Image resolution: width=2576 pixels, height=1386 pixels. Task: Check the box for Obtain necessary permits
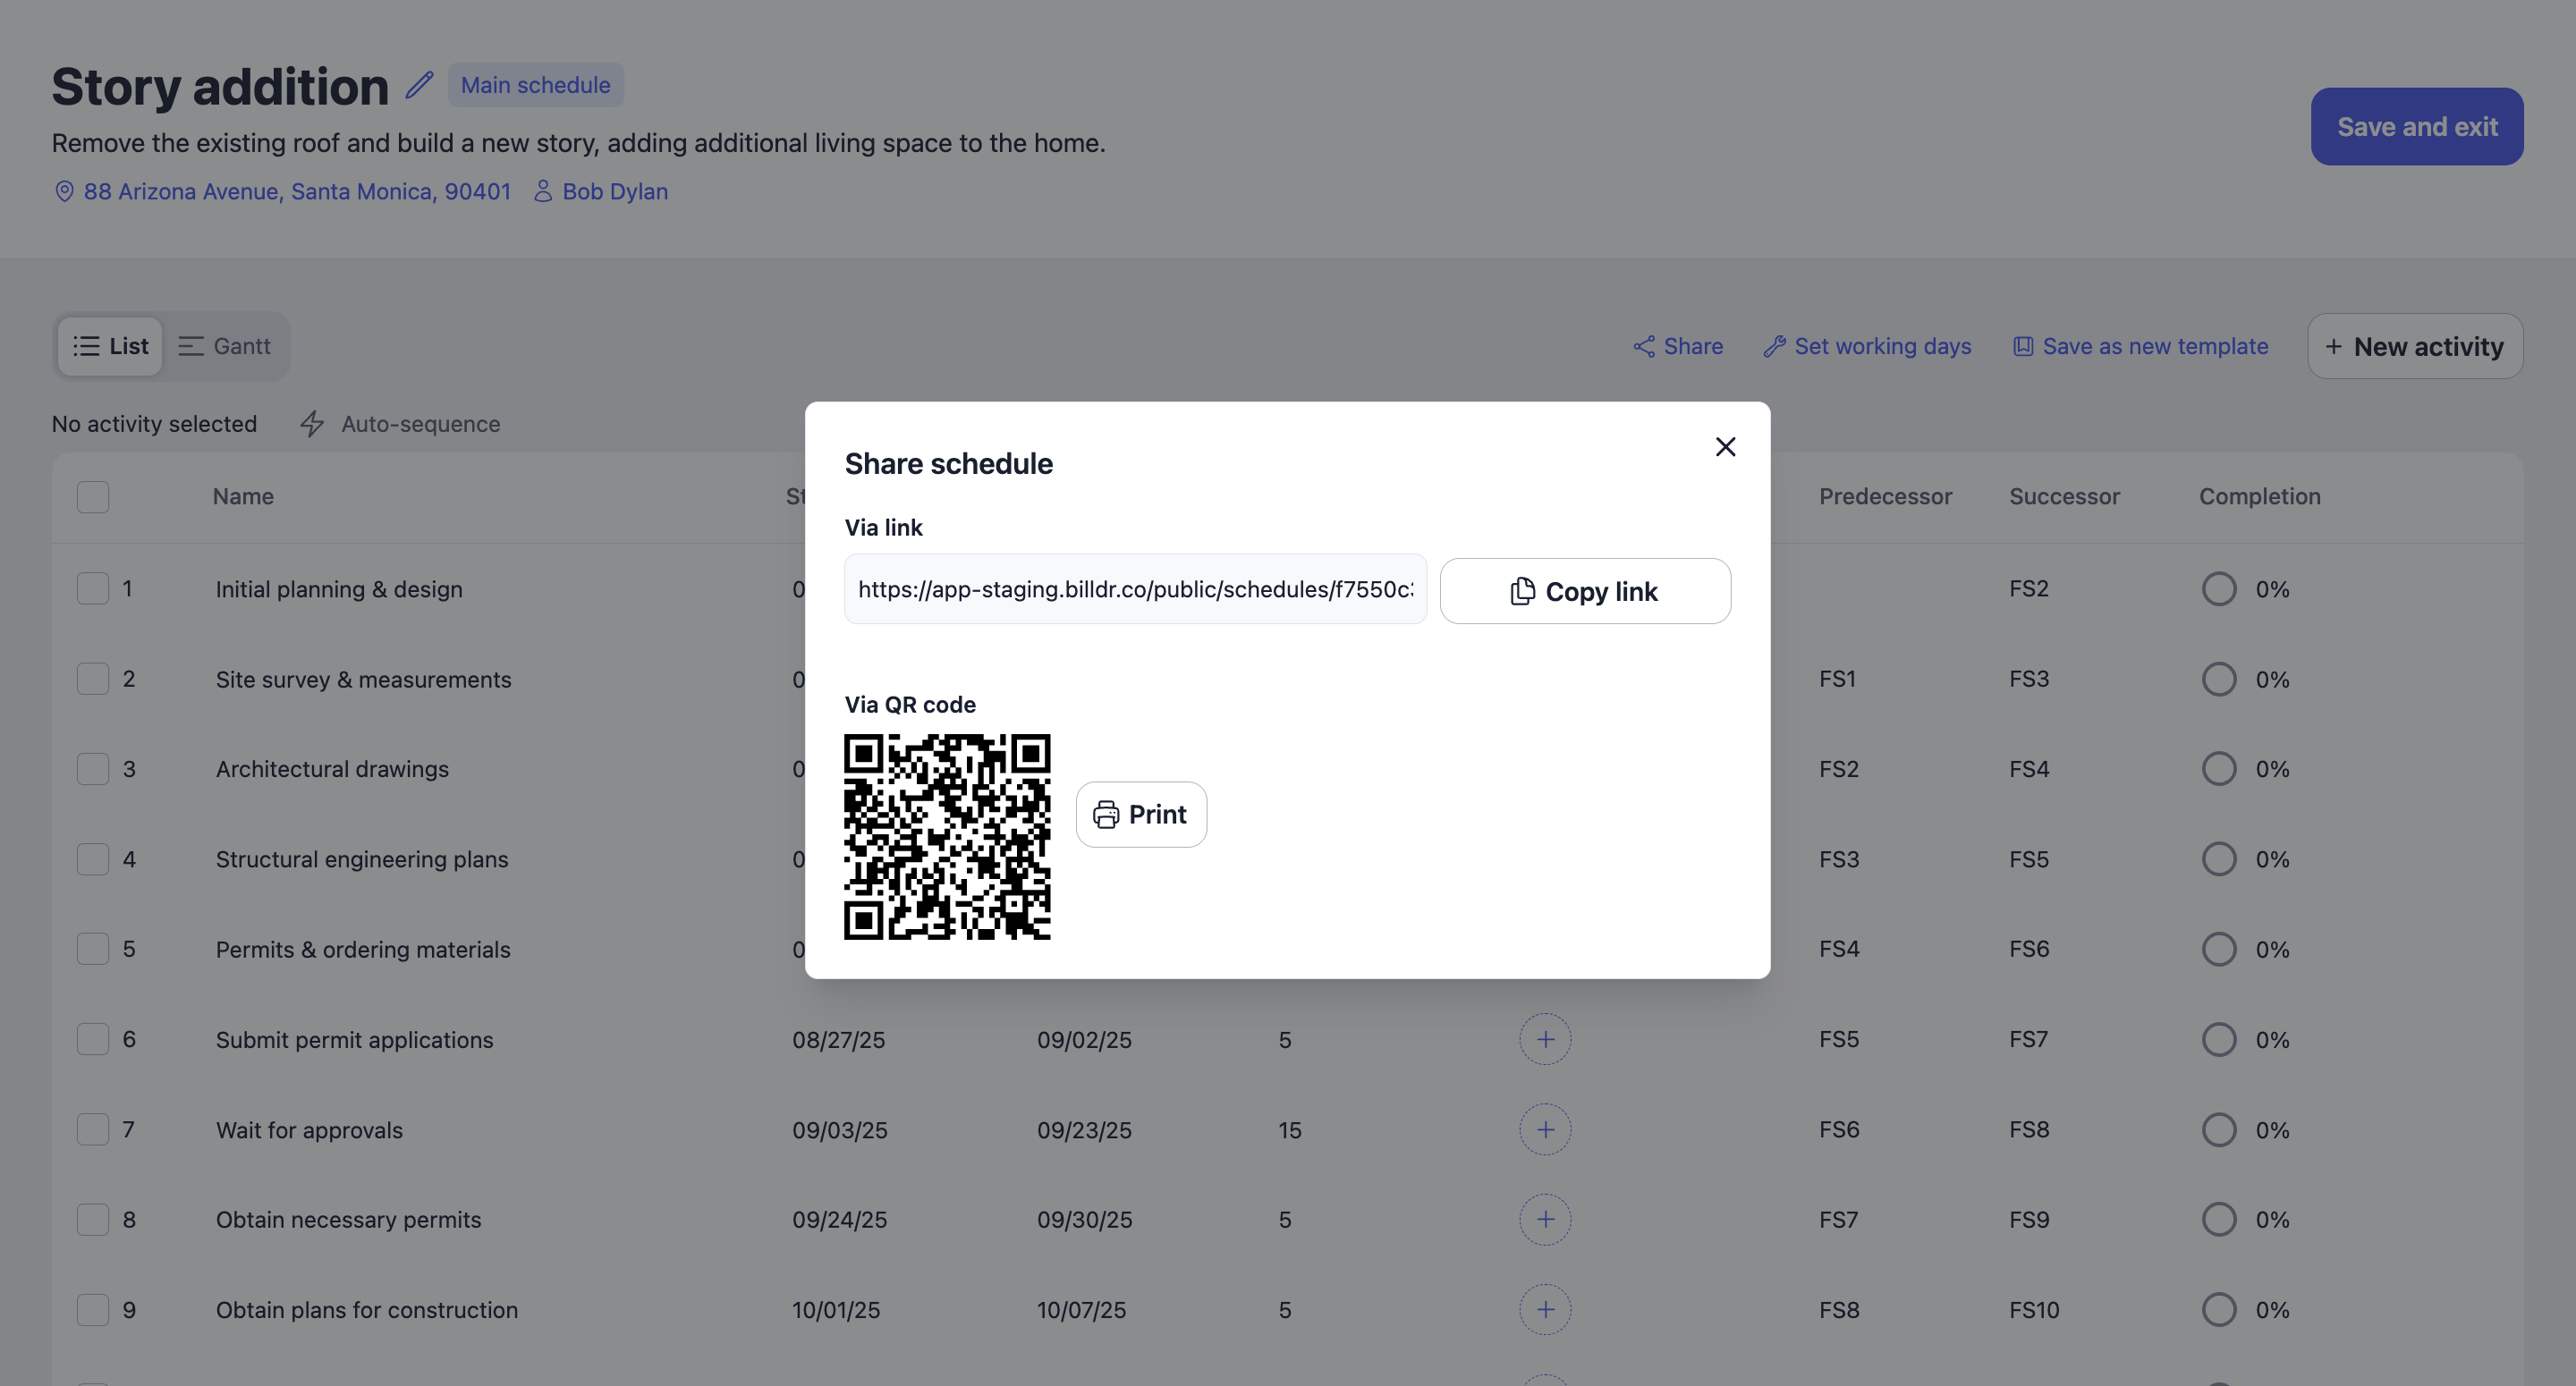pyautogui.click(x=93, y=1220)
